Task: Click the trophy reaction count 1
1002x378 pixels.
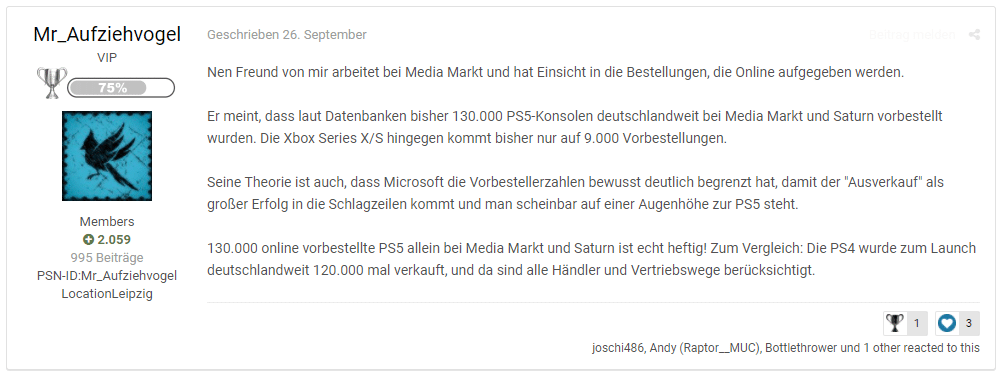Action: click(x=916, y=324)
